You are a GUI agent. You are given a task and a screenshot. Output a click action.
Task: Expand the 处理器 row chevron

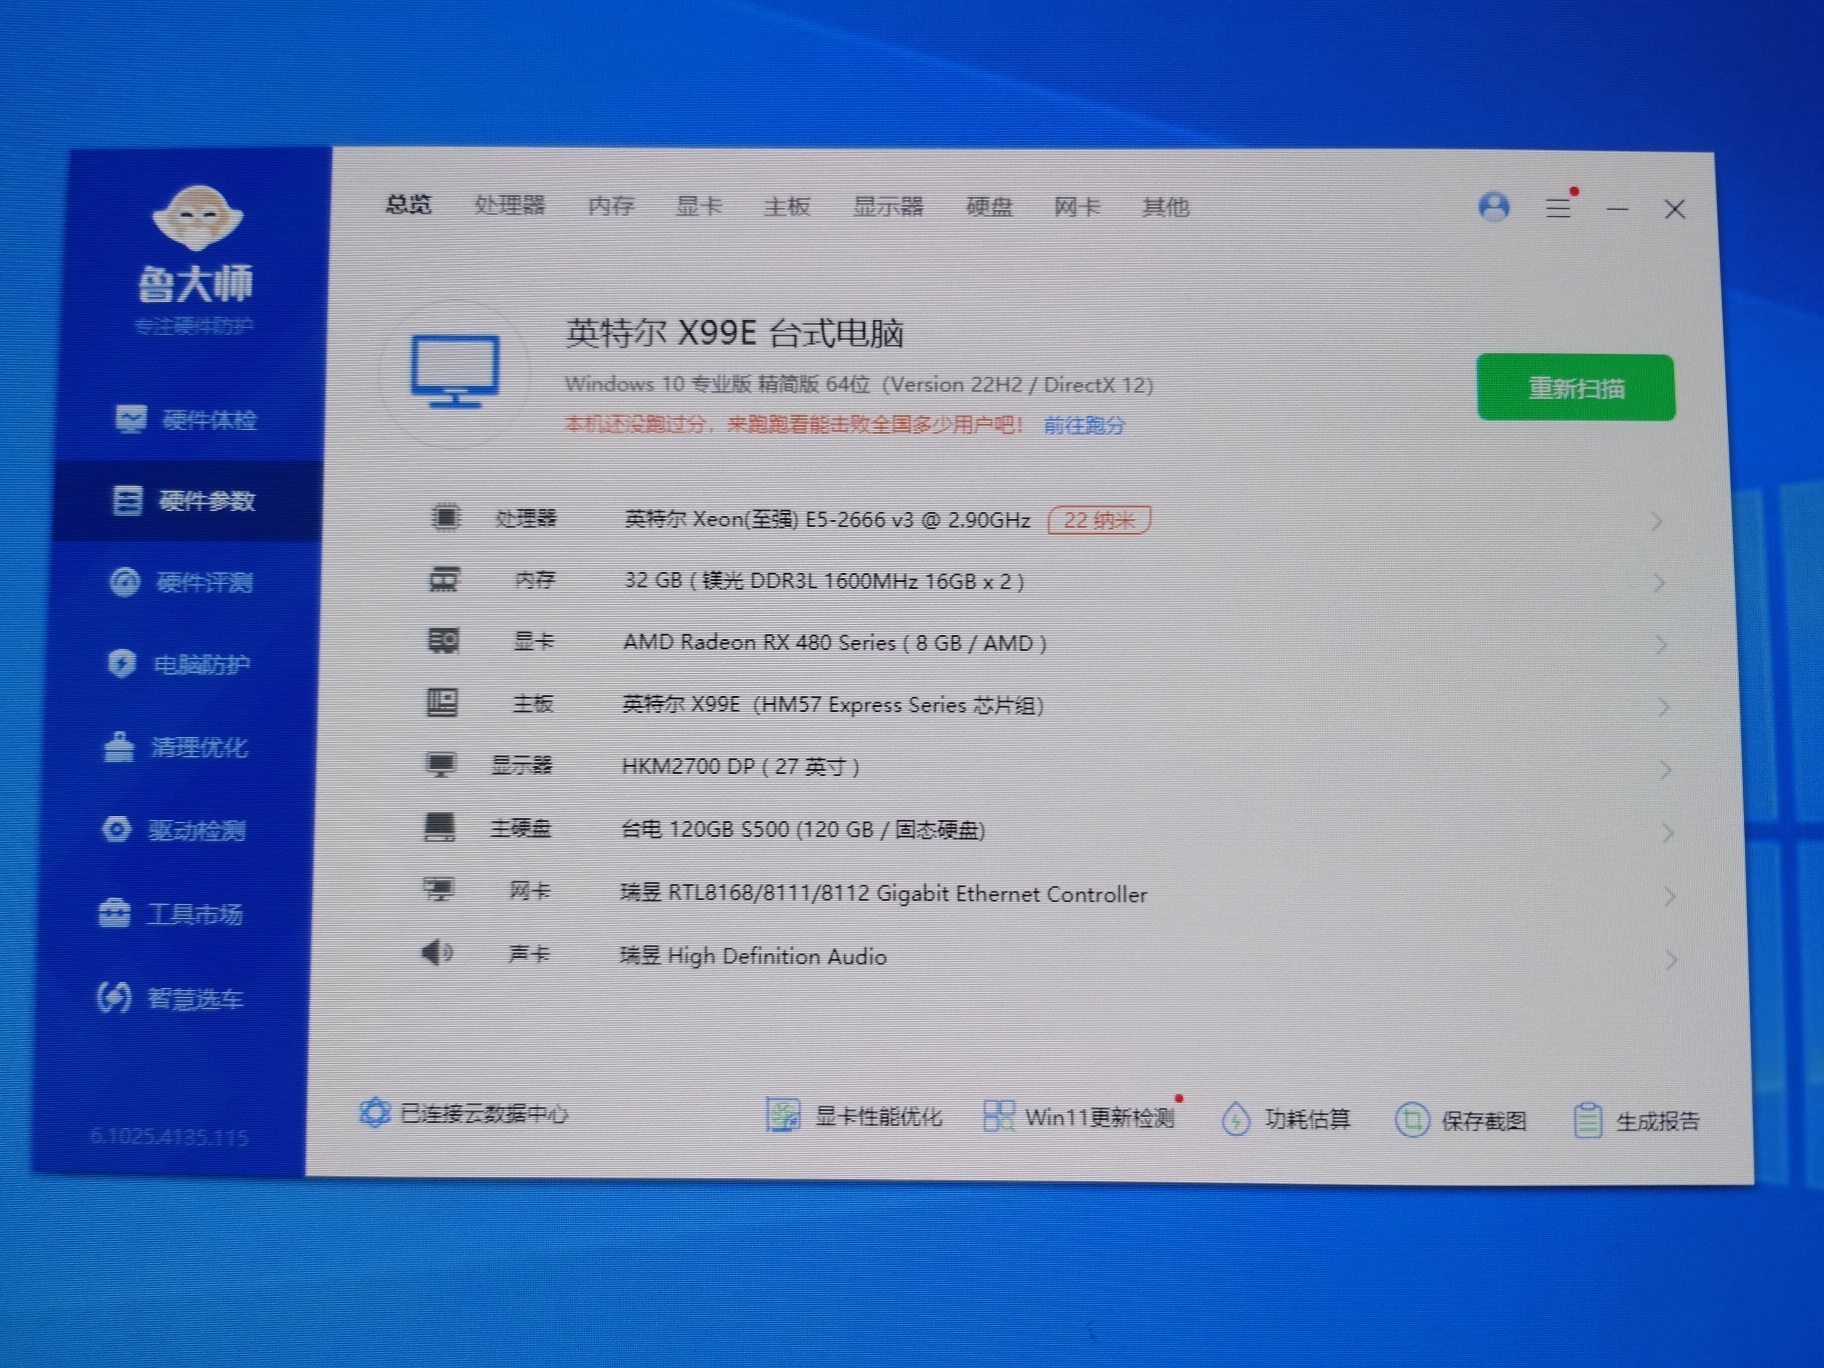[x=1657, y=521]
